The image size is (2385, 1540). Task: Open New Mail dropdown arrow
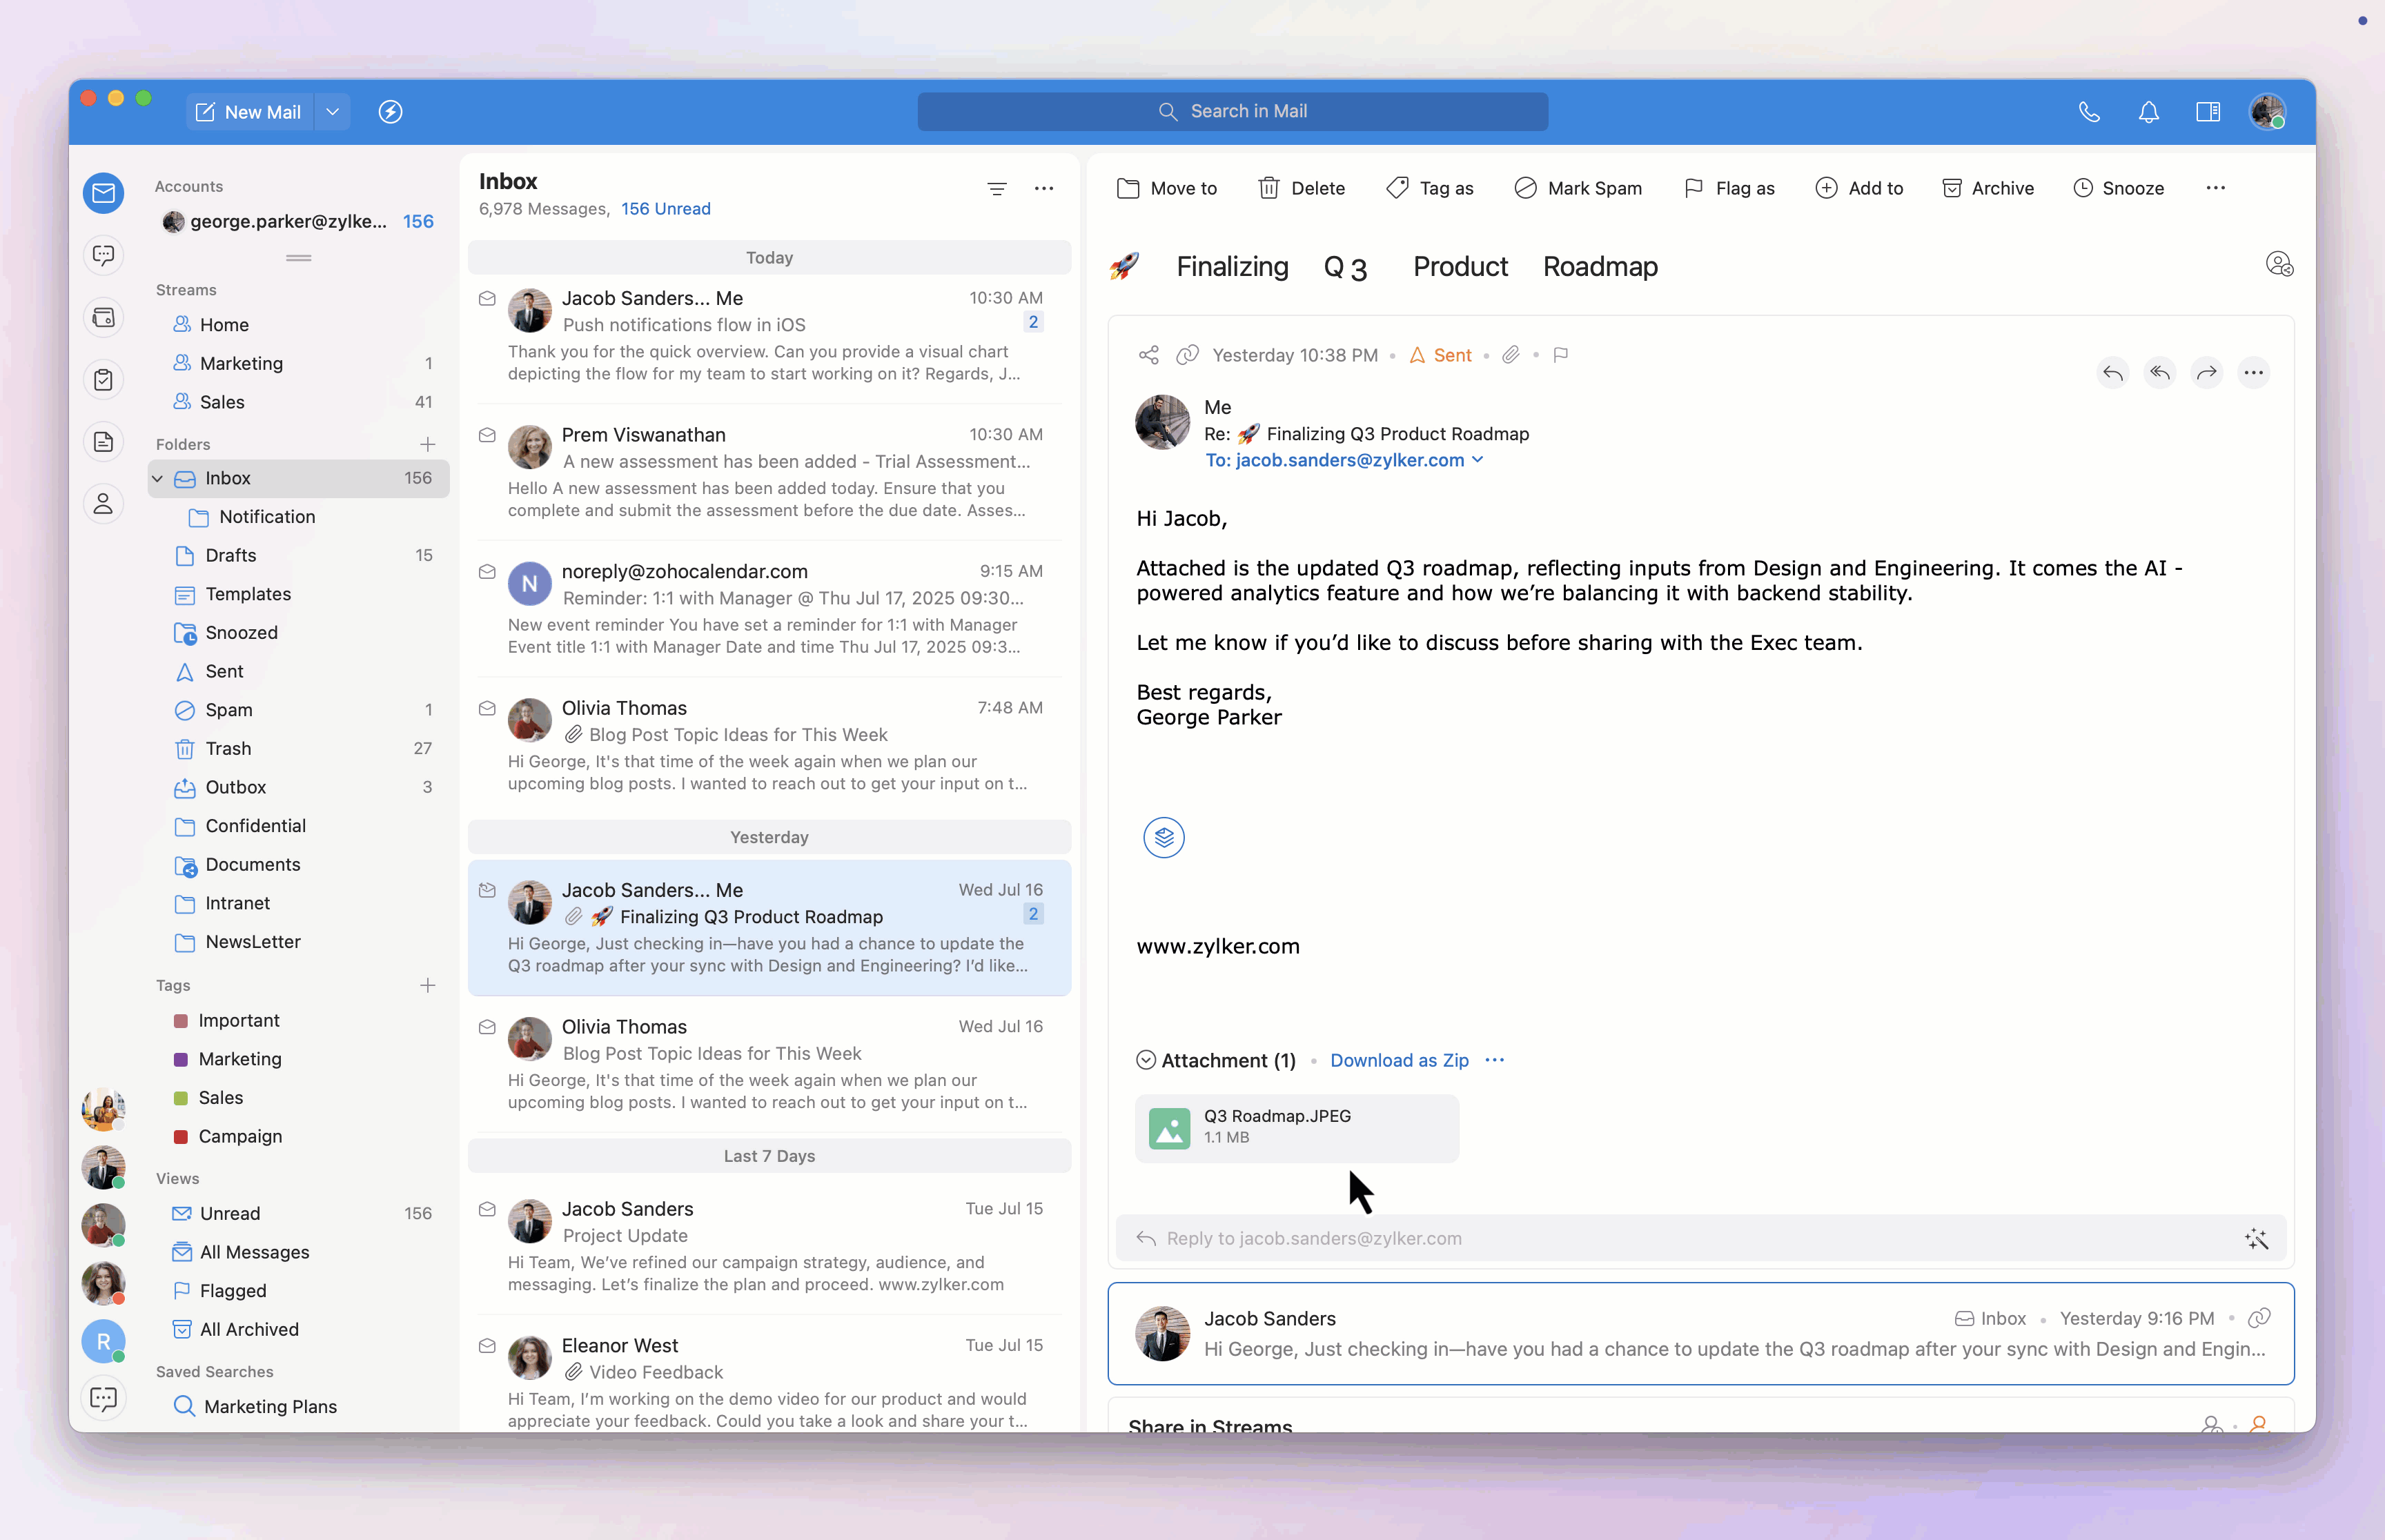coord(333,112)
